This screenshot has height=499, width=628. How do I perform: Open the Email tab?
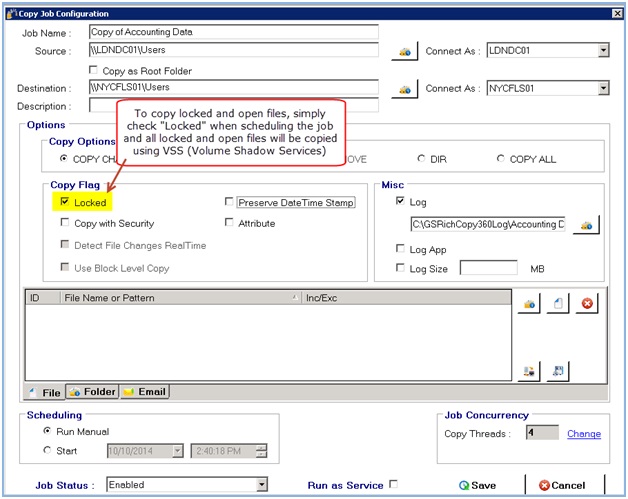[145, 392]
